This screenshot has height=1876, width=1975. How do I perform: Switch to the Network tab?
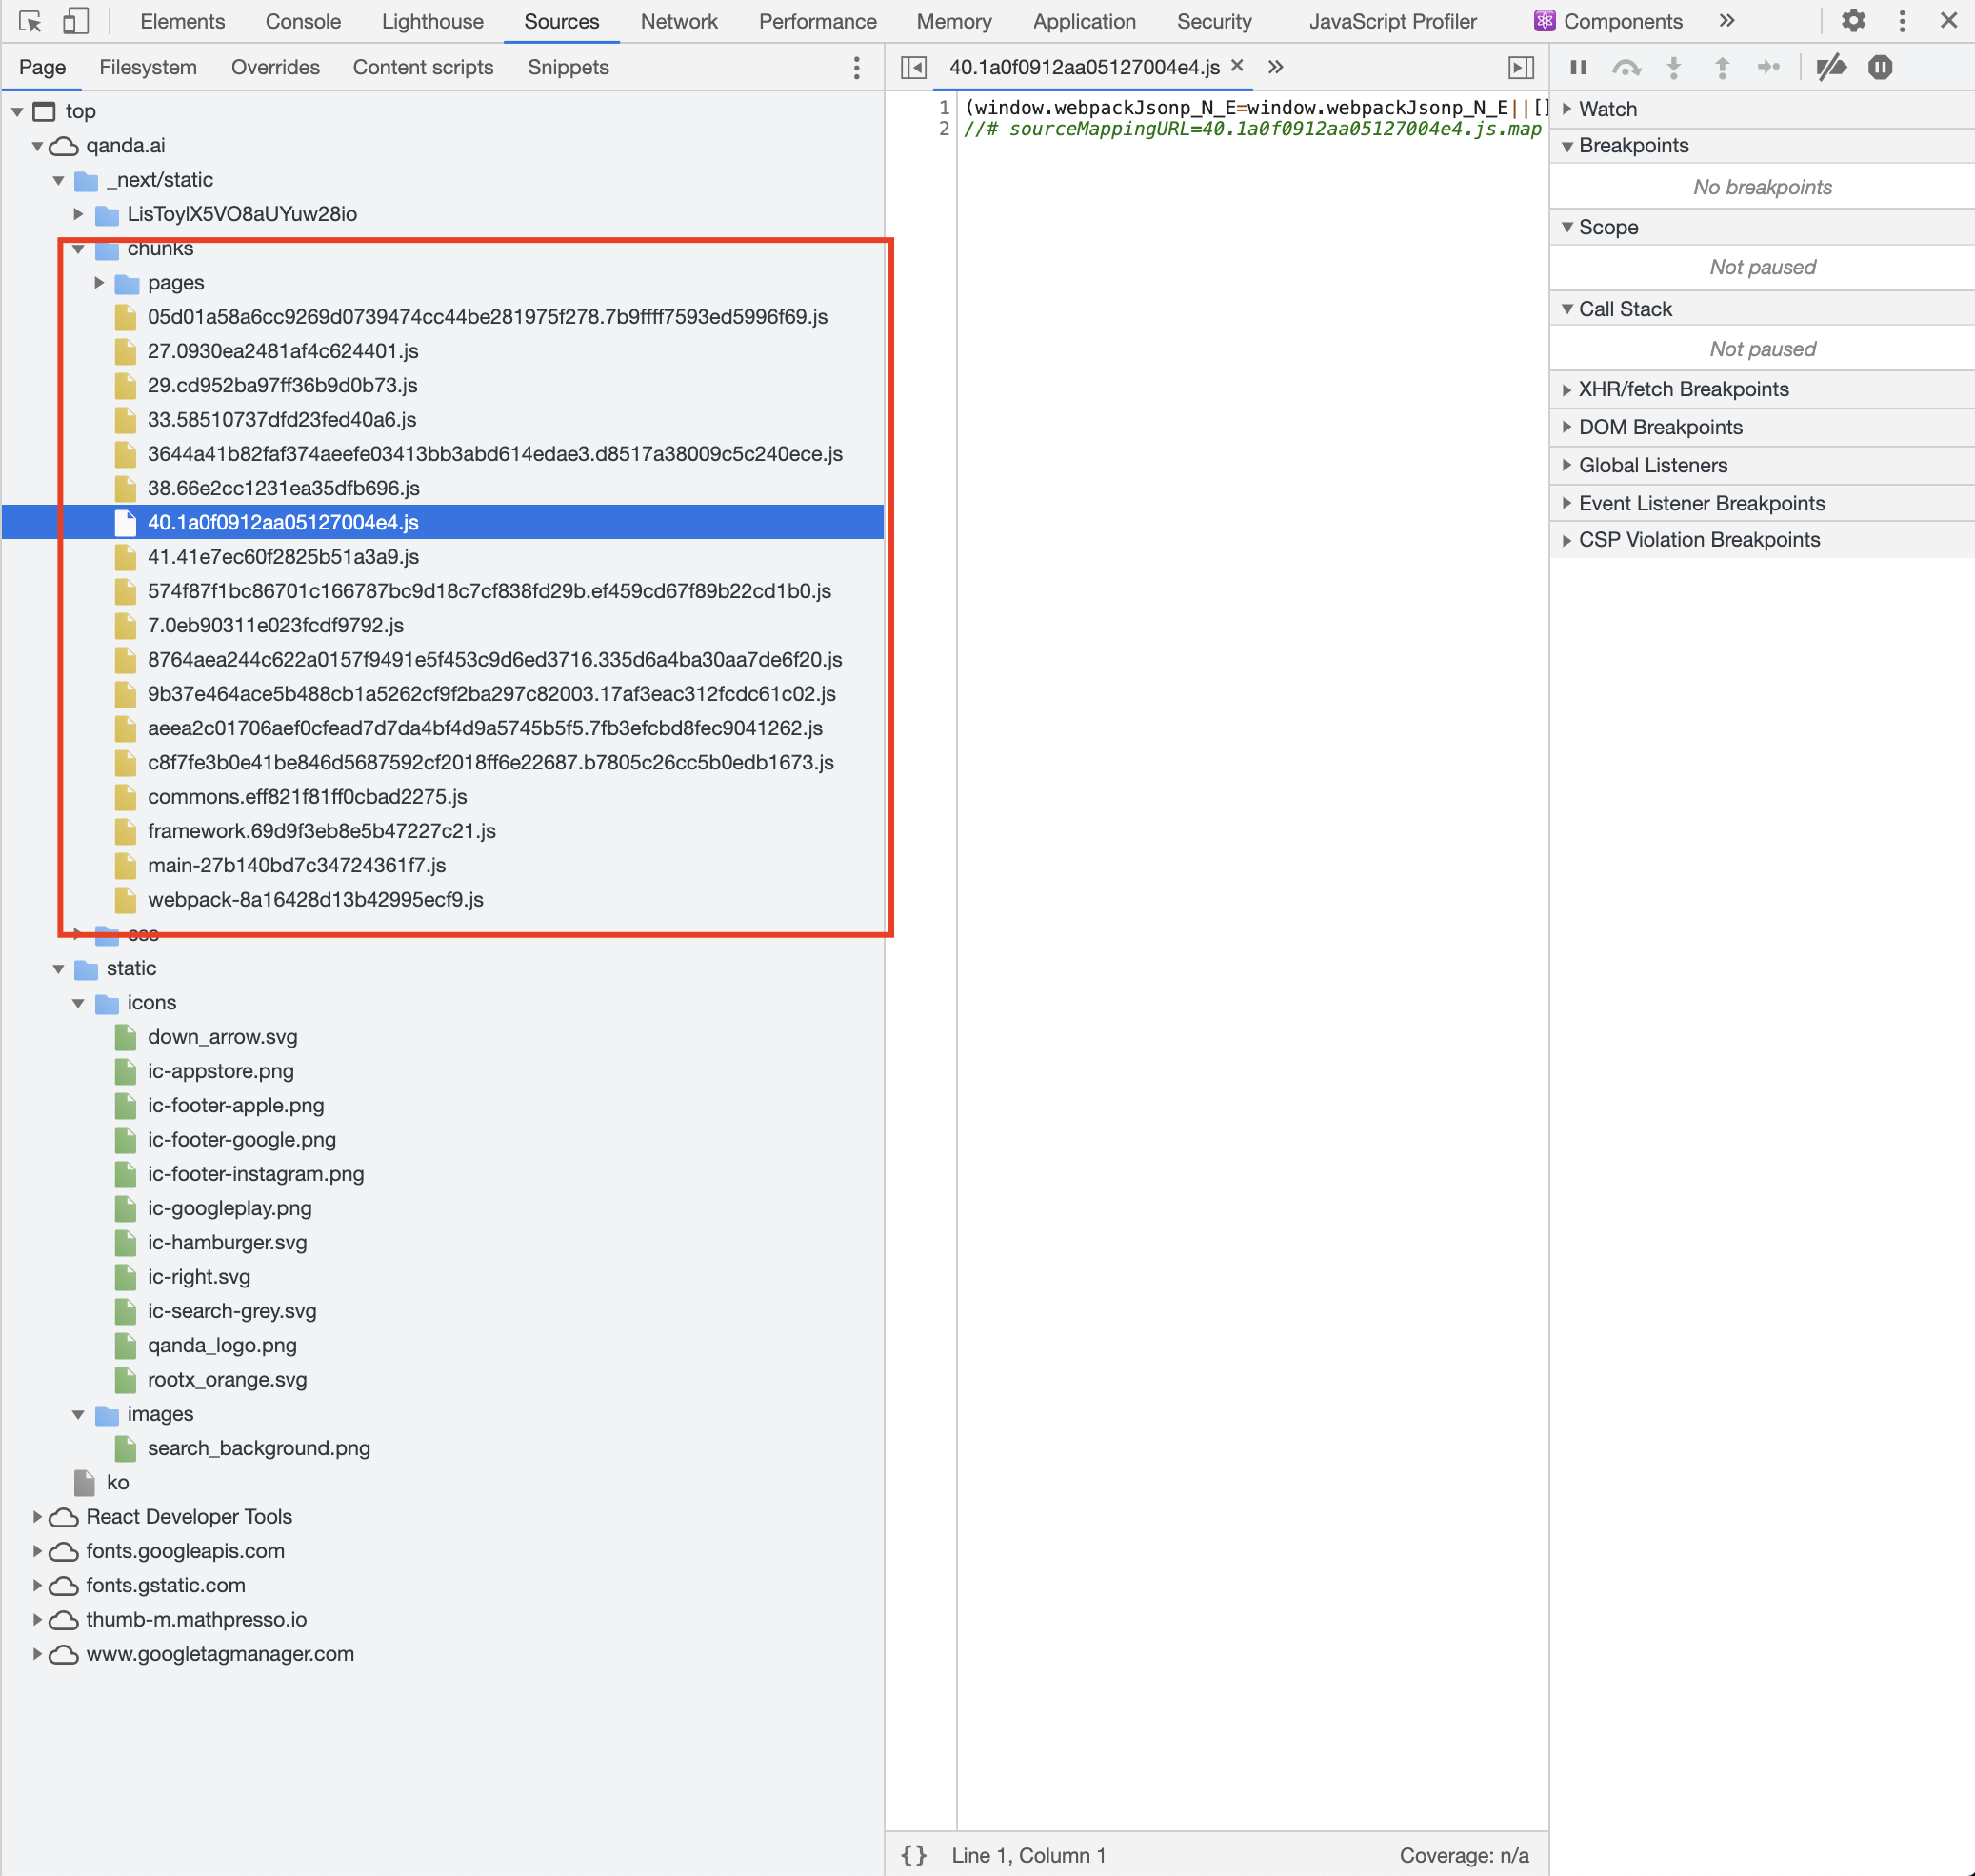(678, 21)
